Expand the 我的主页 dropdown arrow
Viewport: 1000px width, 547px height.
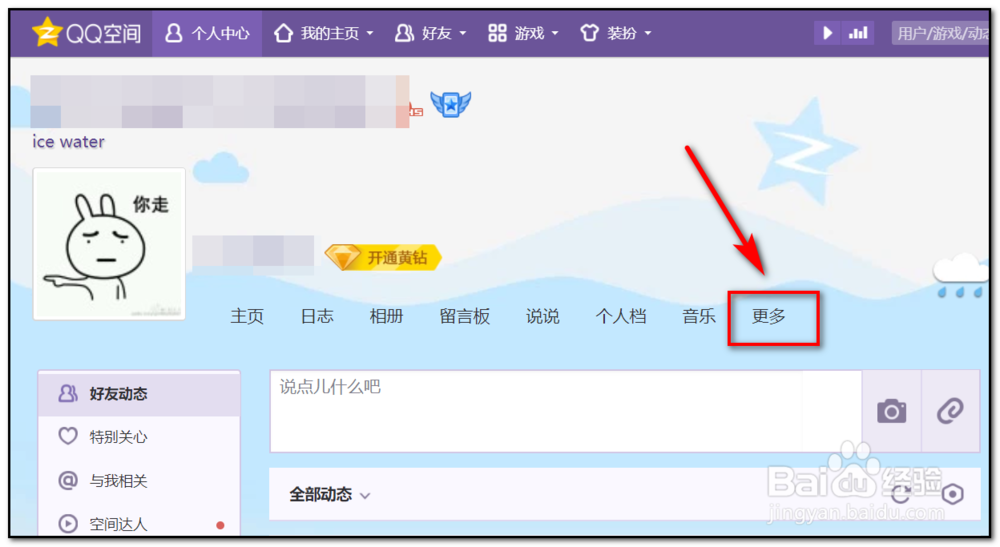[x=370, y=33]
